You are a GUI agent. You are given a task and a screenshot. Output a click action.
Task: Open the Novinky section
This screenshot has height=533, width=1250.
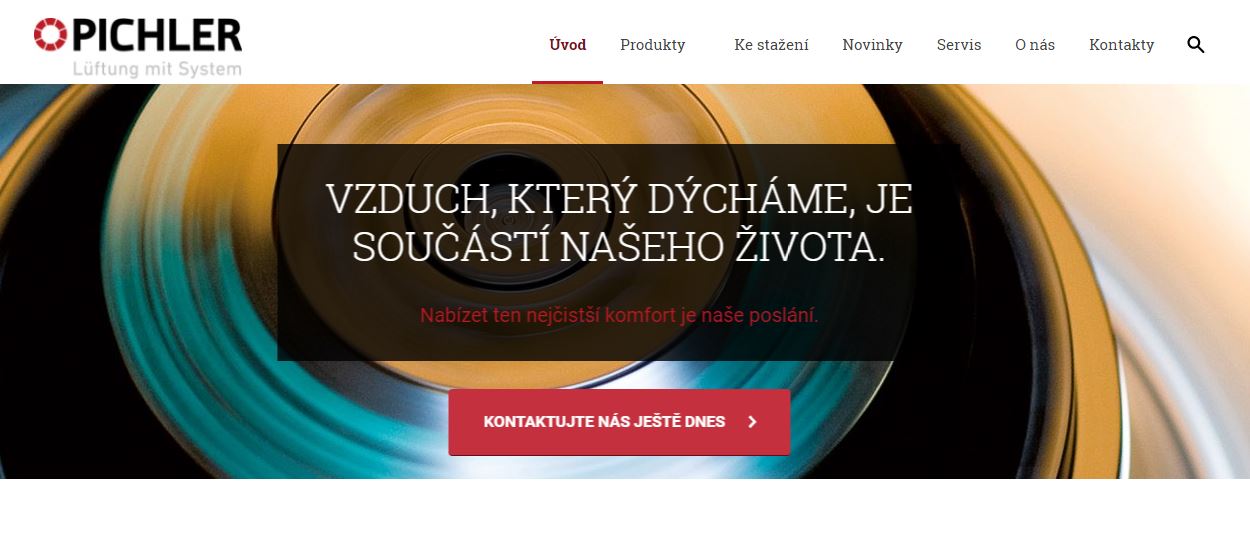pyautogui.click(x=872, y=45)
